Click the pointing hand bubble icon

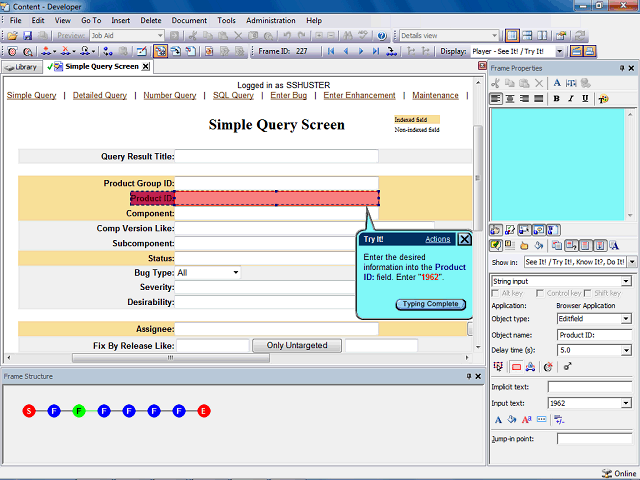[524, 246]
